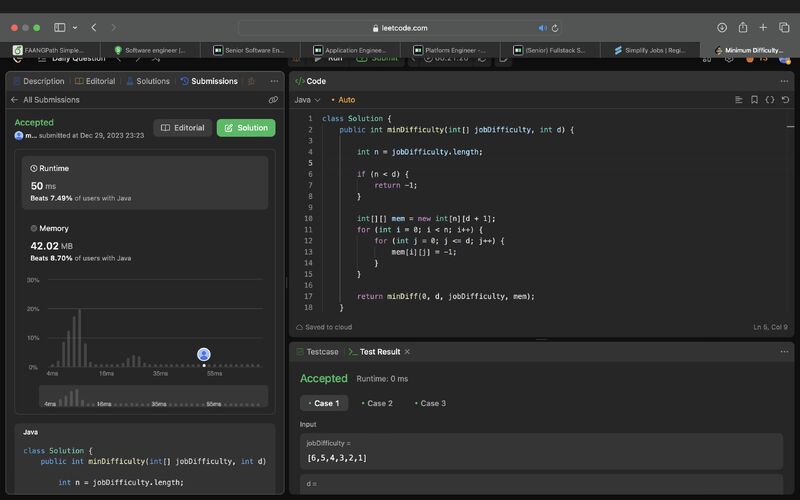
Task: Open the sidebar options chevron in Safari
Action: (75, 28)
